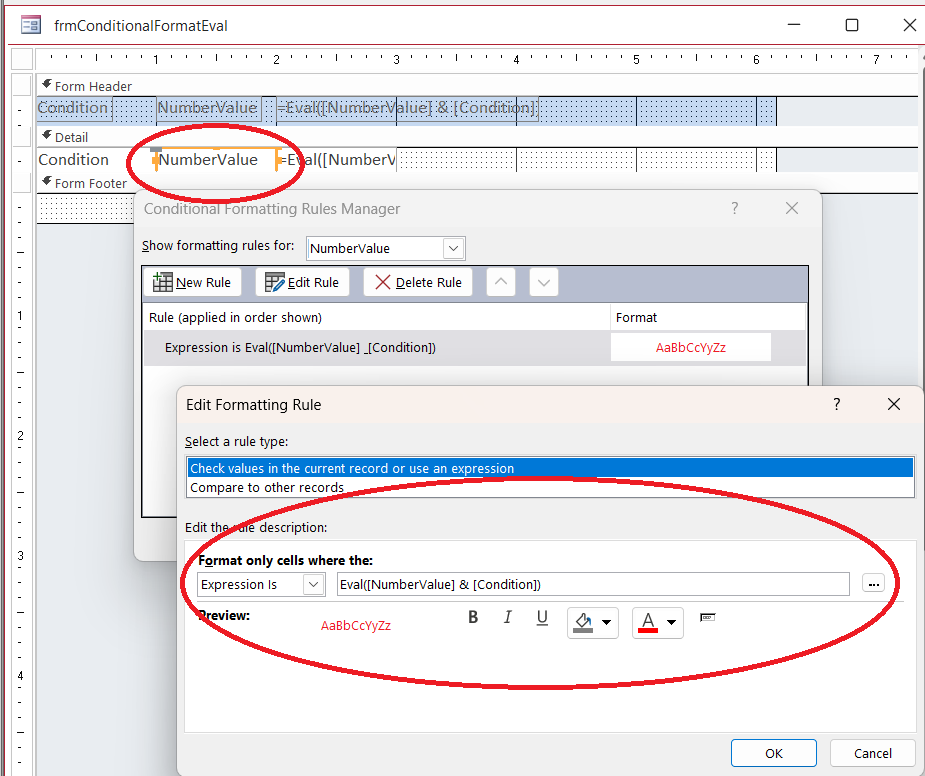
Task: Click OK in Edit Formatting Rule
Action: pos(773,754)
